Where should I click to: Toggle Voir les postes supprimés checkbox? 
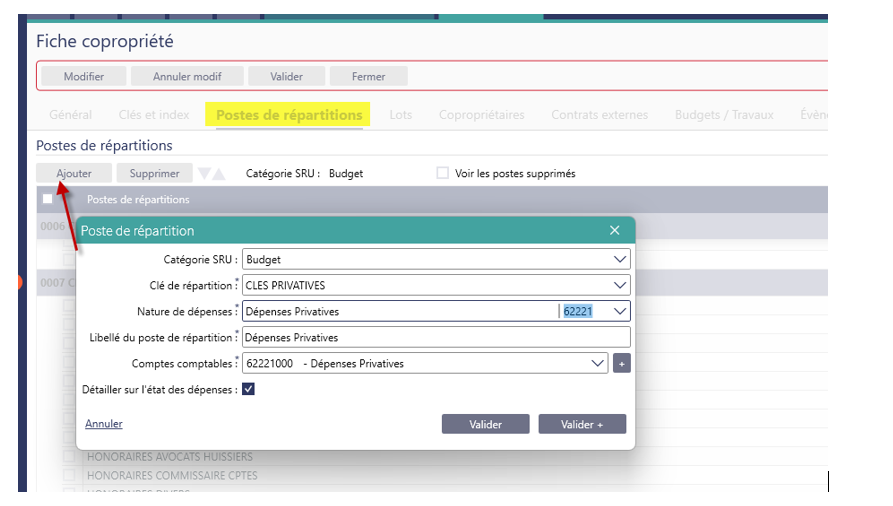click(442, 173)
